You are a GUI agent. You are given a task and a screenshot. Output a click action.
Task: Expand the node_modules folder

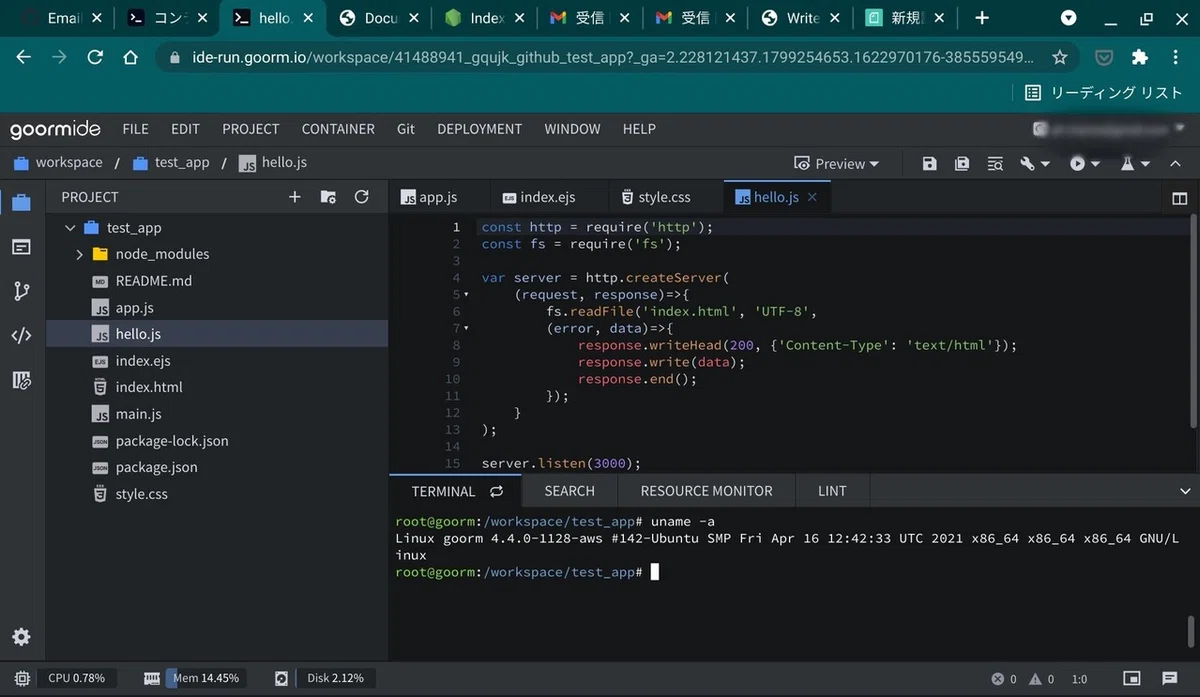point(79,255)
